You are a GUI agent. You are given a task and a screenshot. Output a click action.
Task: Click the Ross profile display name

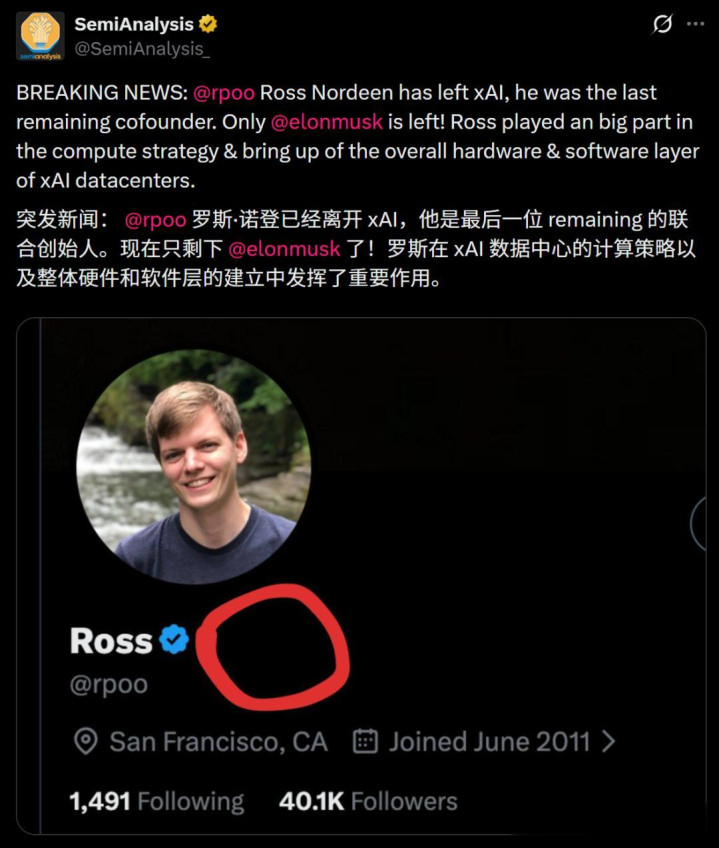tap(111, 641)
